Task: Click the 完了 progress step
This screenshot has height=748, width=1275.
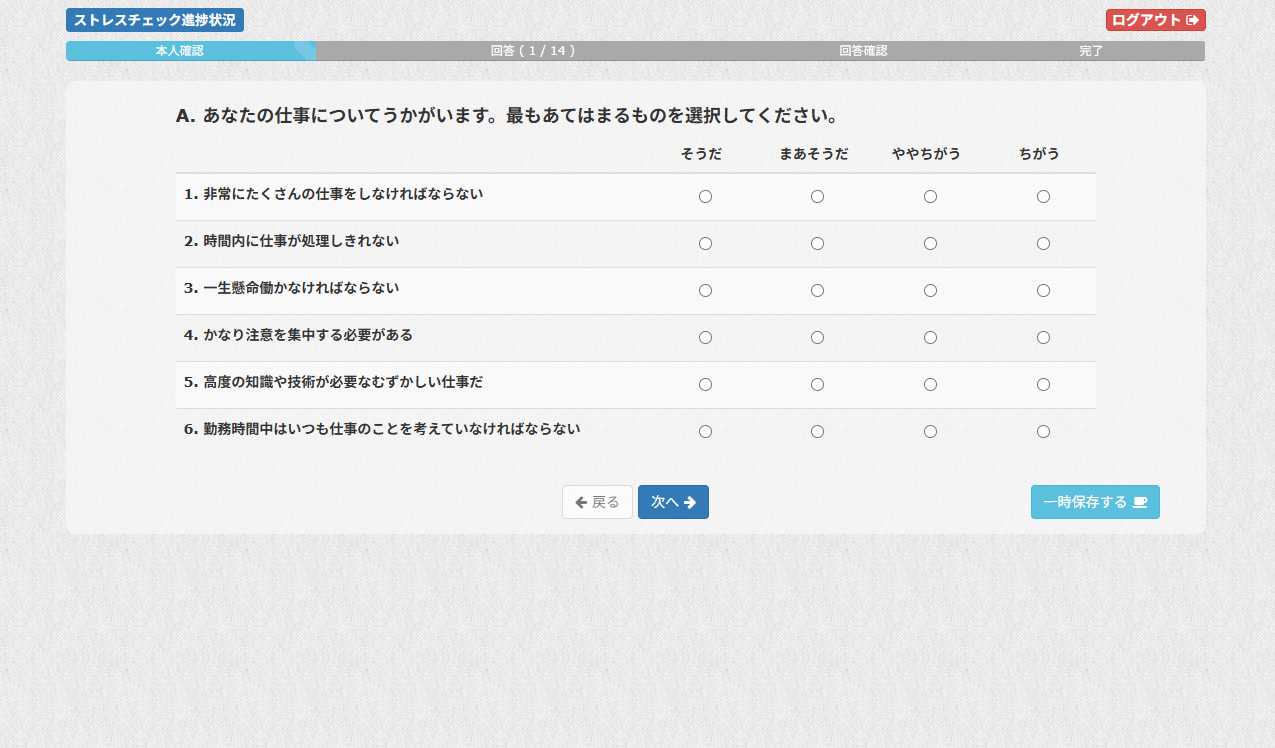Action: (x=1091, y=51)
